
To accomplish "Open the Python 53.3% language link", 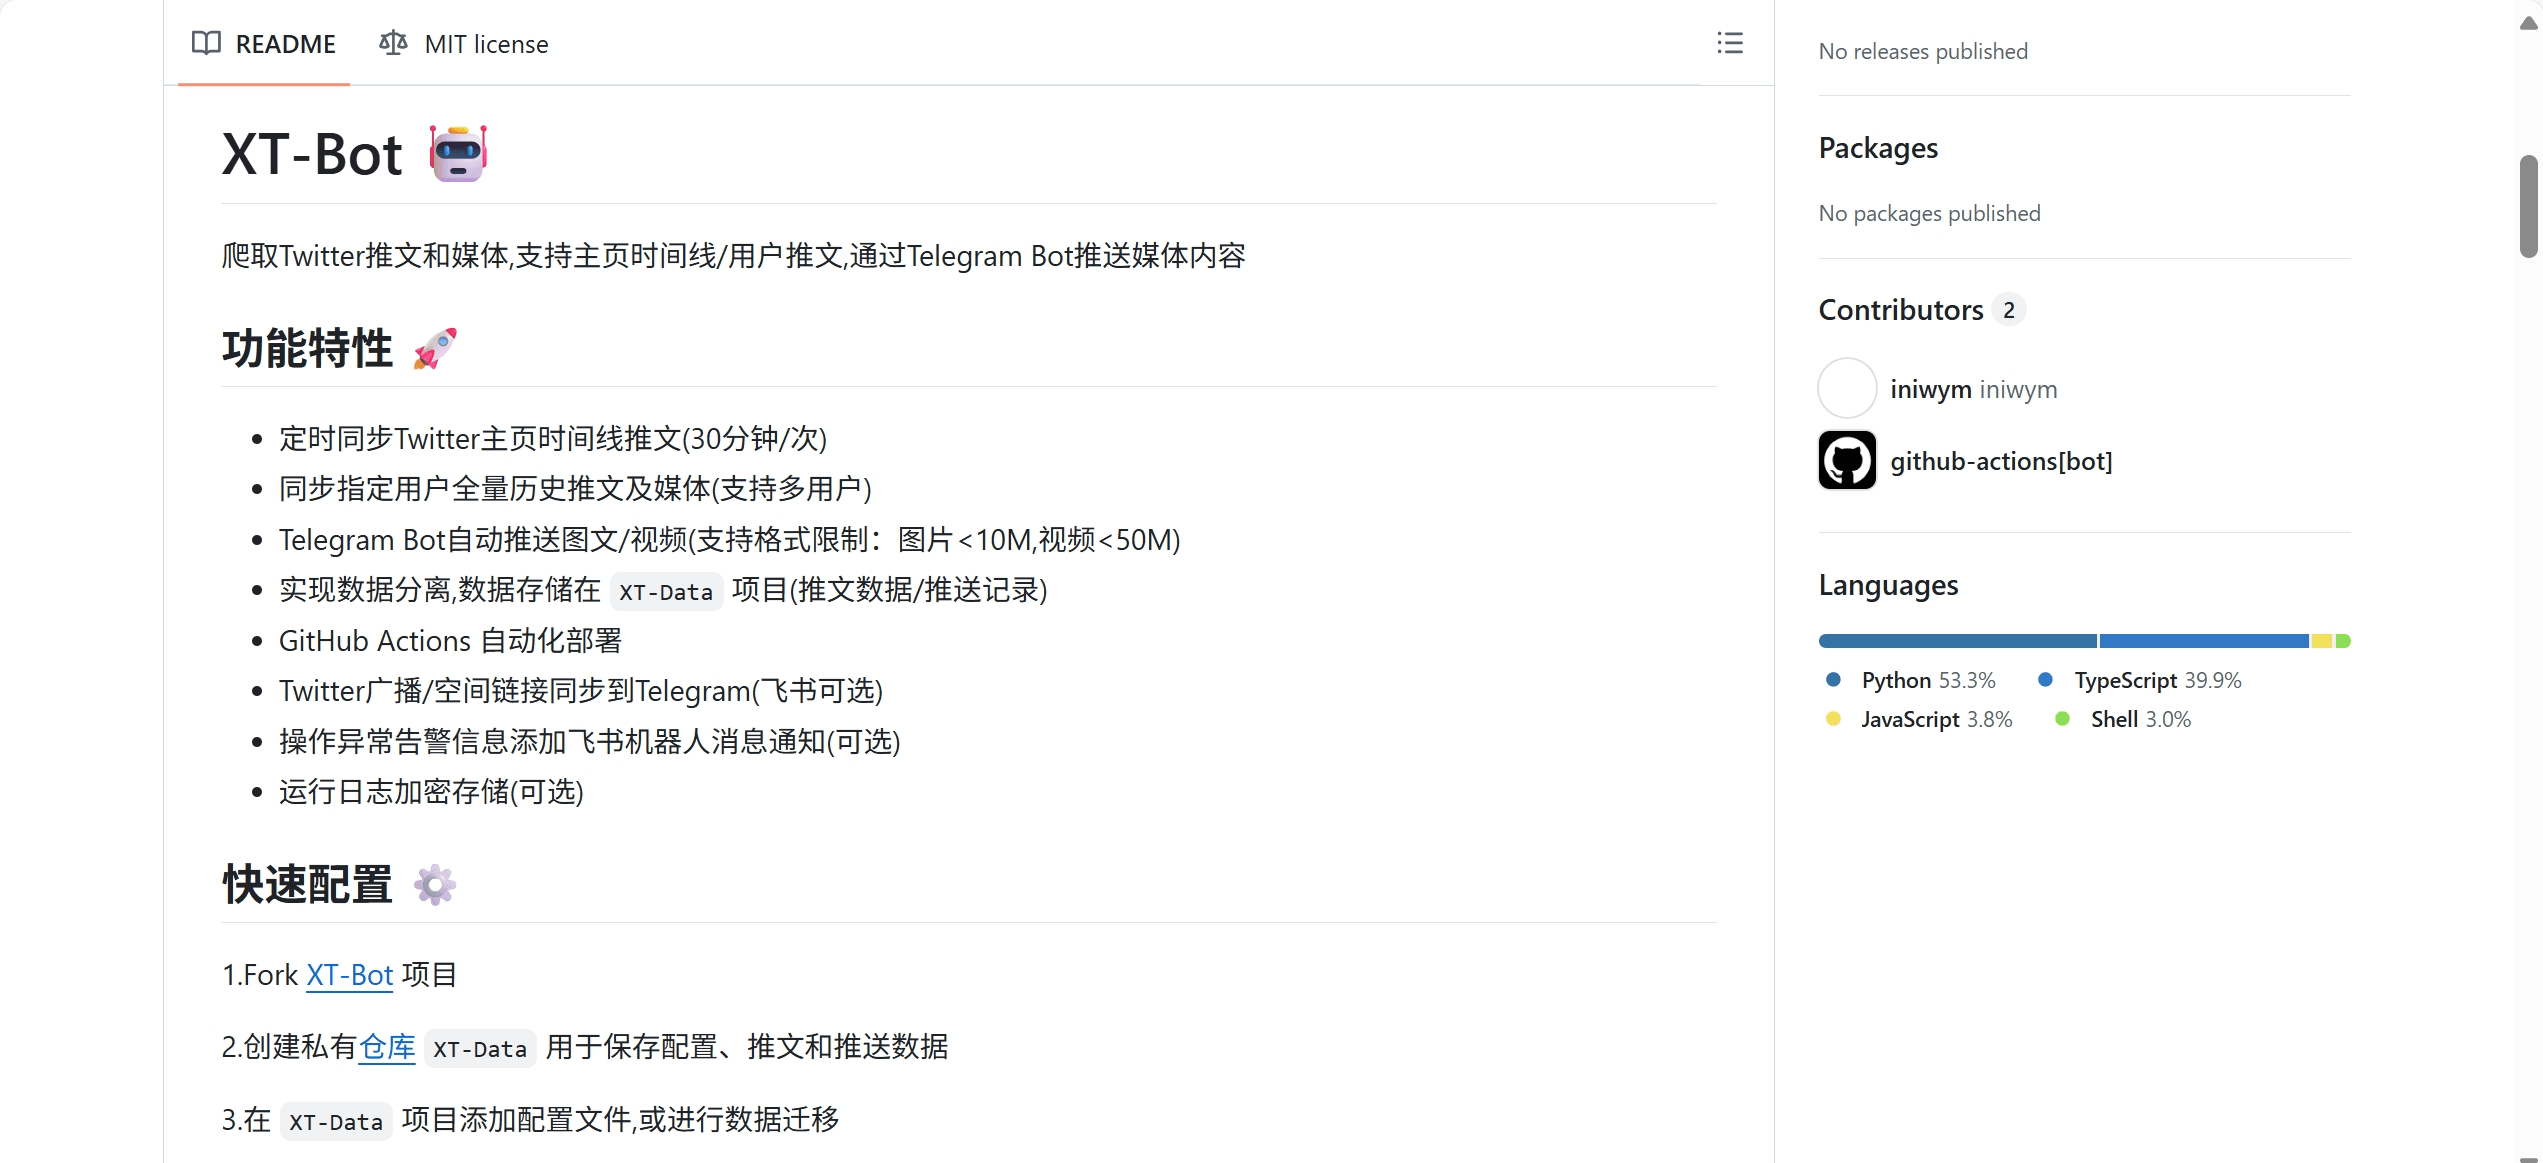I will point(1928,680).
